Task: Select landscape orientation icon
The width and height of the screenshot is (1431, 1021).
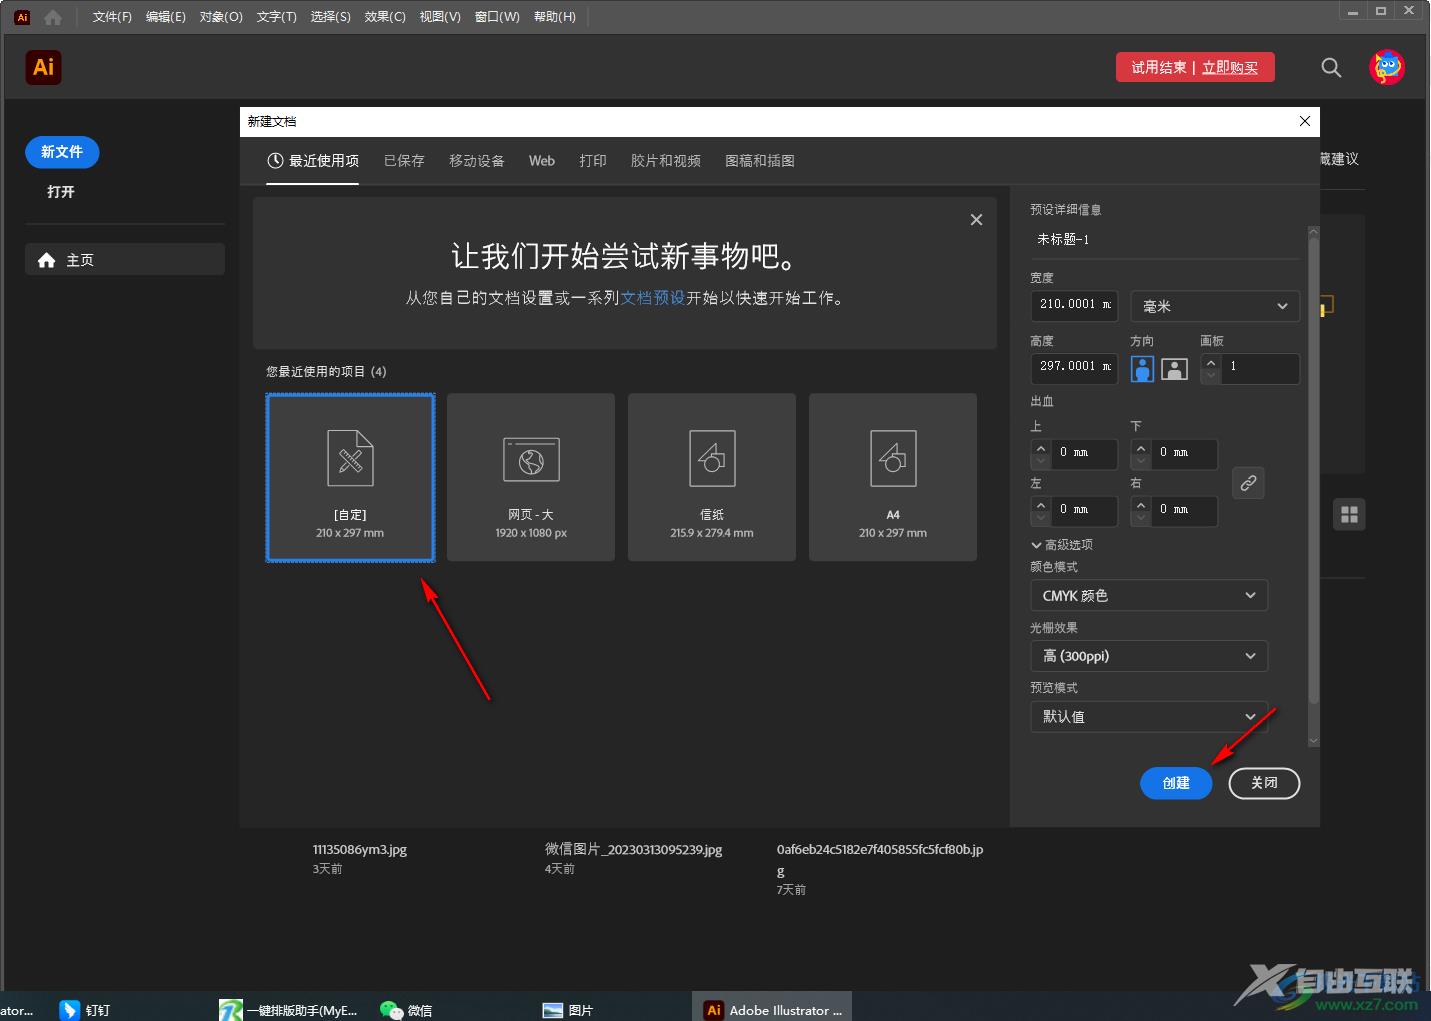Action: coord(1174,369)
